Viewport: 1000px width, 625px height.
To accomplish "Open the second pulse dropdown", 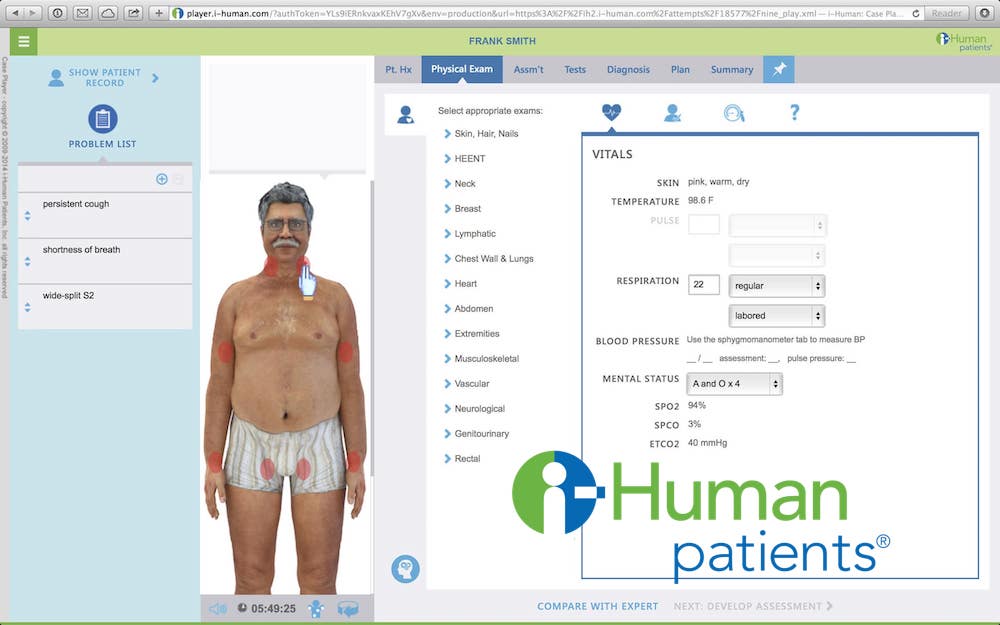I will 777,256.
